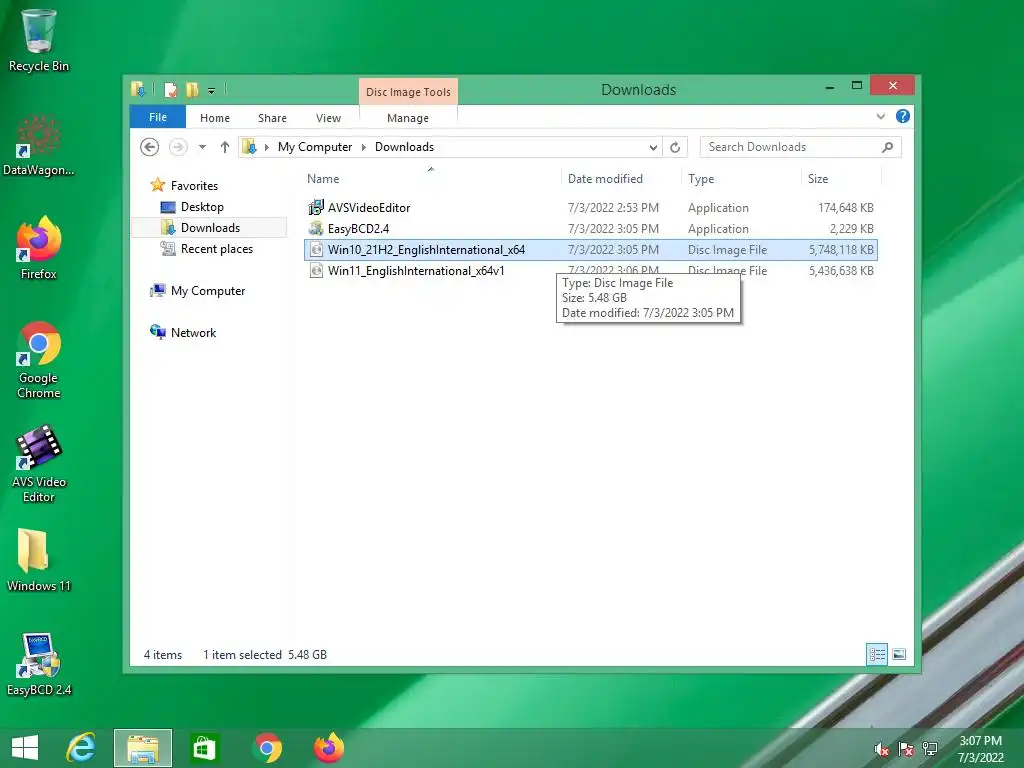Open the Home ribbon tab

(x=215, y=118)
